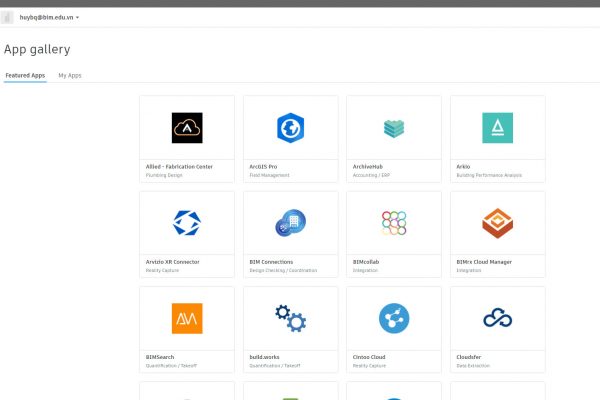Open the Cloudsfer app name link
The width and height of the screenshot is (600, 400).
471,356
